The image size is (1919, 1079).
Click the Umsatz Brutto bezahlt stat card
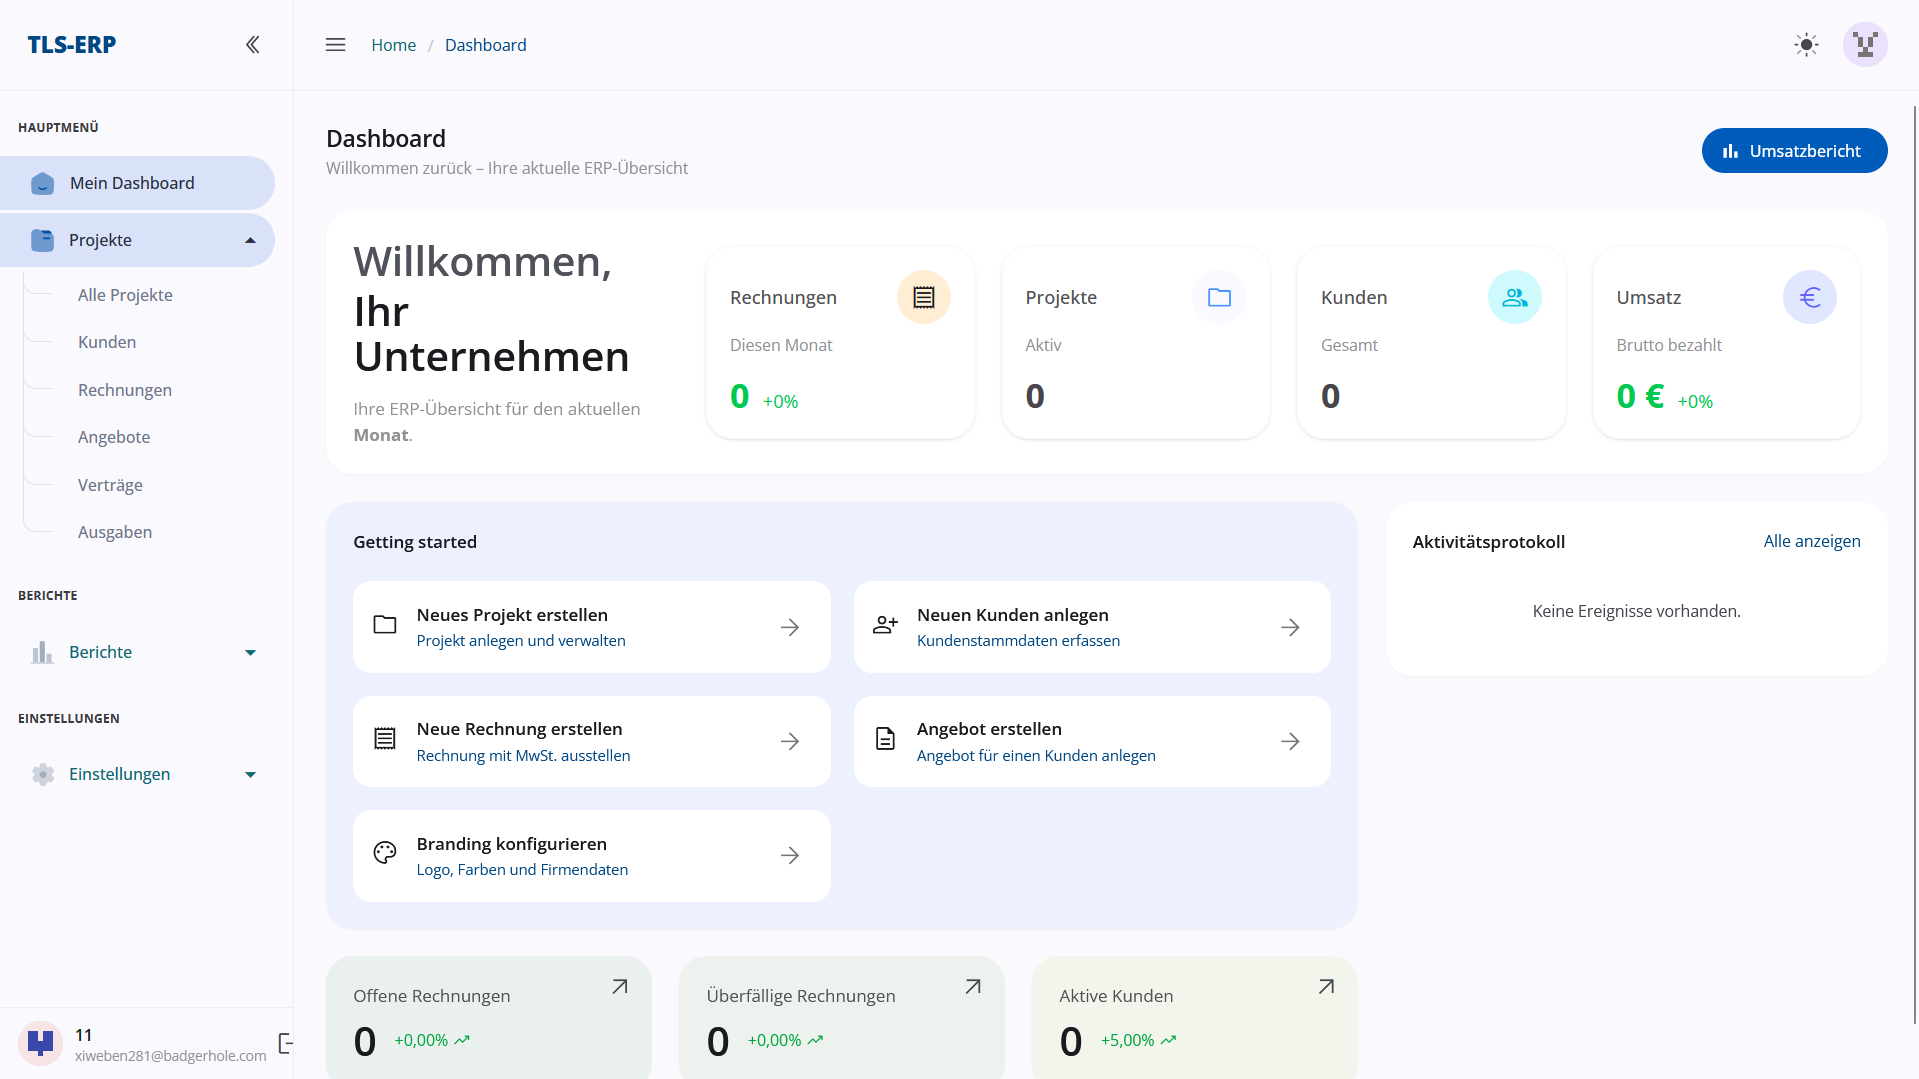[x=1726, y=343]
